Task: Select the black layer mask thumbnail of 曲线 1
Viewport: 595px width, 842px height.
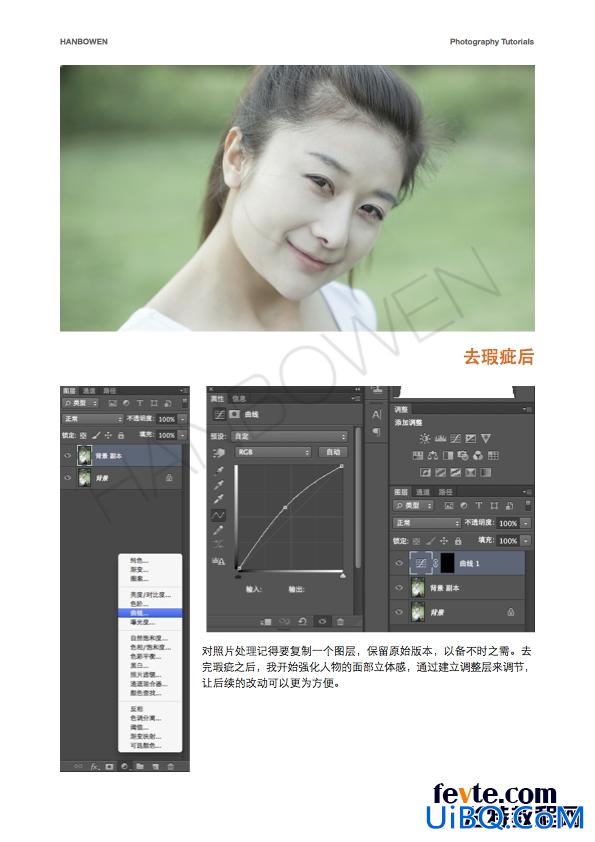Action: (448, 563)
